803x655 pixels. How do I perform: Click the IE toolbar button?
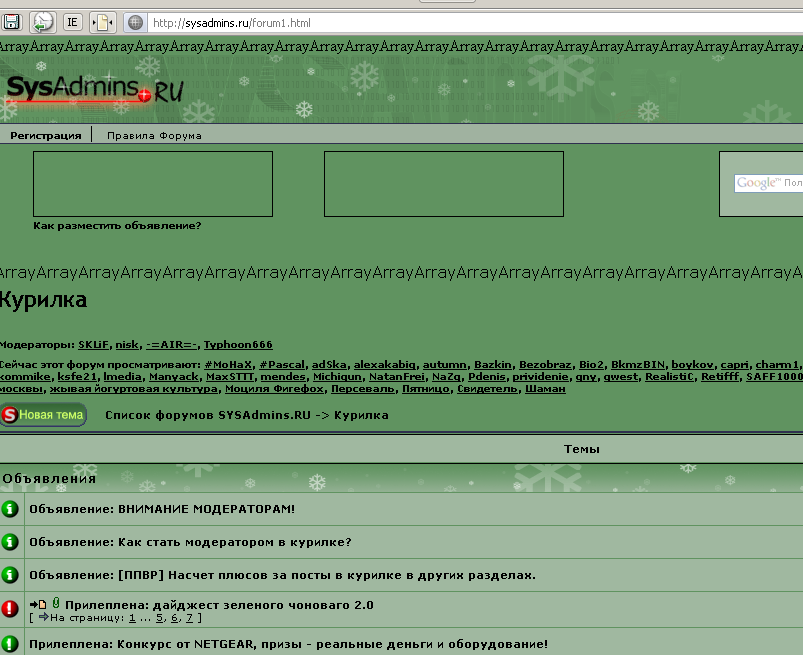click(x=72, y=22)
